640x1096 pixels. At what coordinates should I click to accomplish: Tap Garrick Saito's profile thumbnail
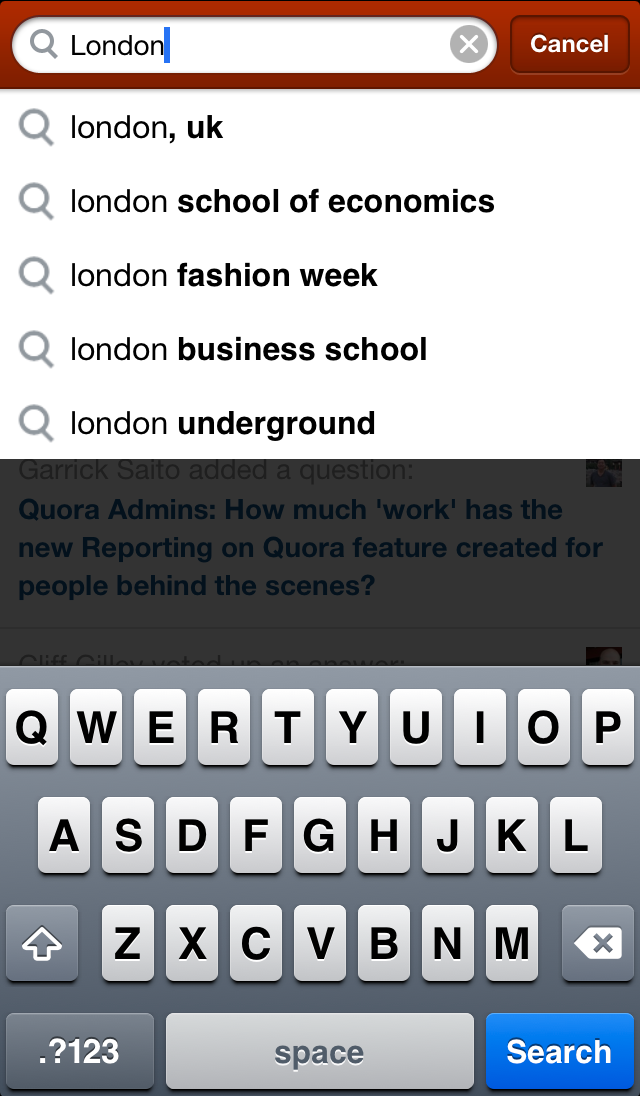point(604,473)
